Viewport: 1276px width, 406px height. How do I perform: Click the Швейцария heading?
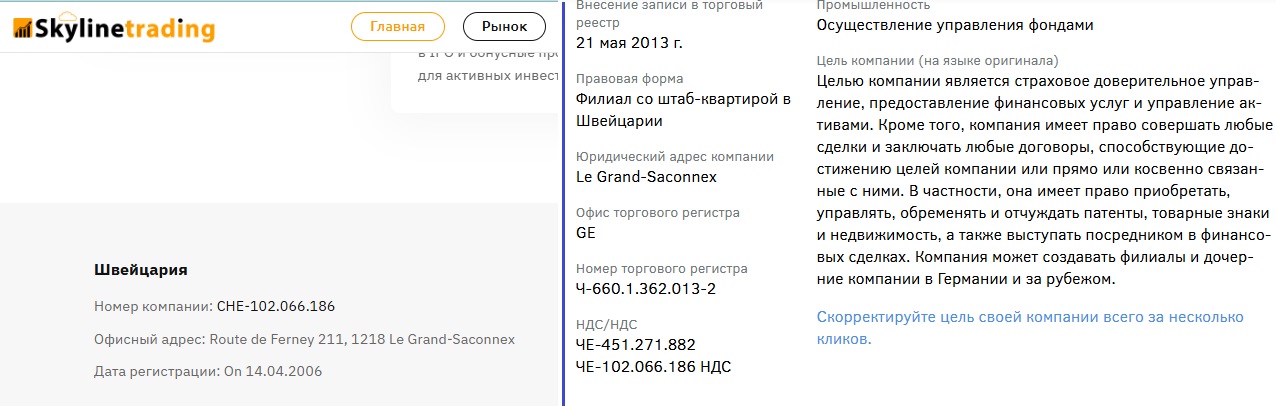pos(140,270)
